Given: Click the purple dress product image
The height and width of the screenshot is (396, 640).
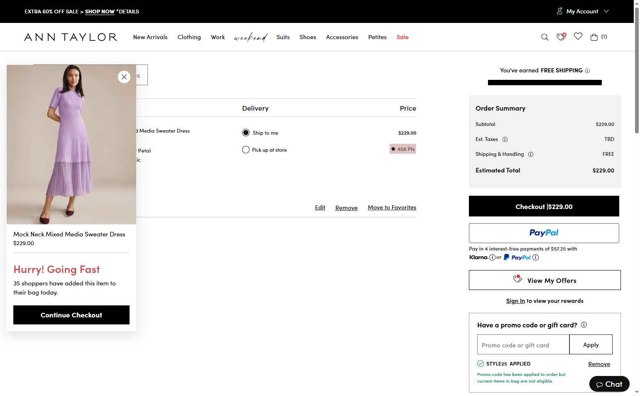Looking at the screenshot, I should (71, 144).
